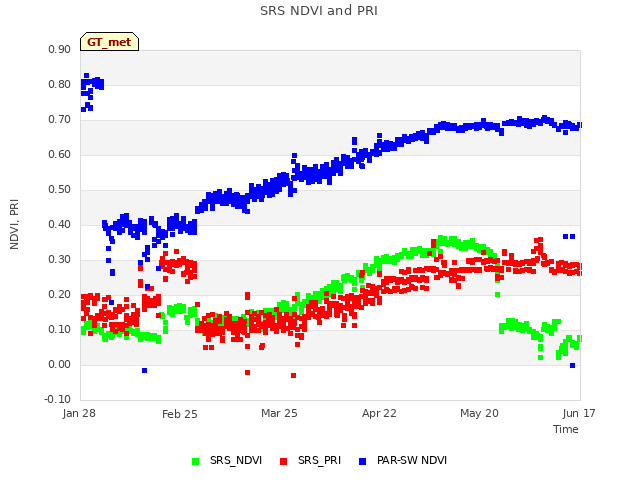Click the Jun 17 x-axis label
Image resolution: width=640 pixels, height=480 pixels.
tap(579, 413)
